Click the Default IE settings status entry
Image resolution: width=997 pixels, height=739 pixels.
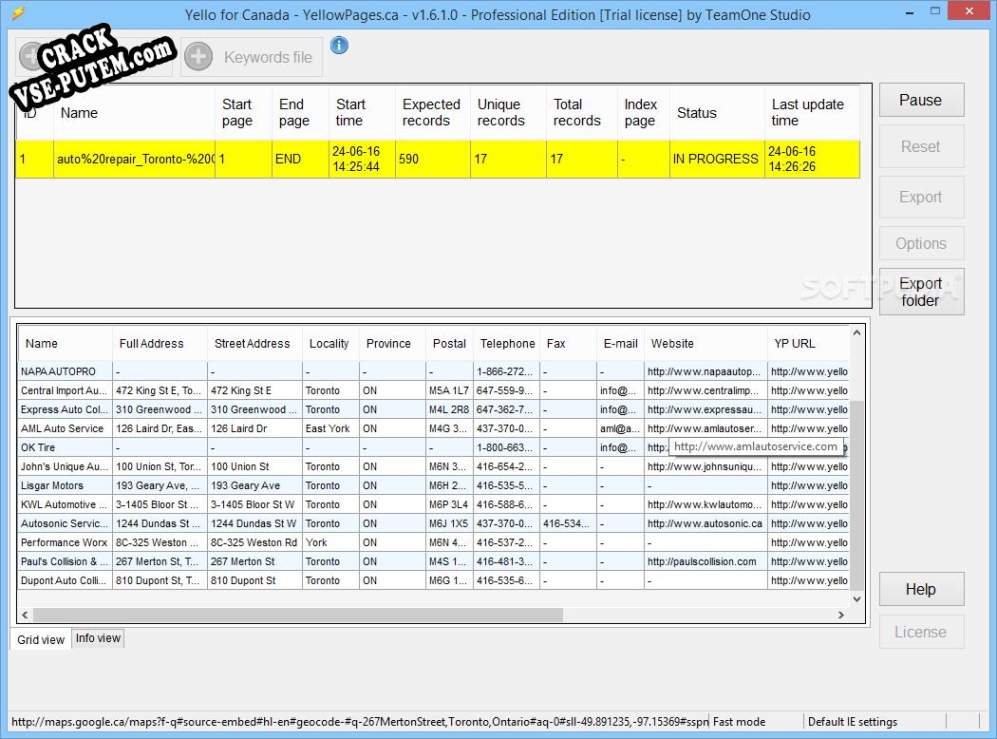853,722
